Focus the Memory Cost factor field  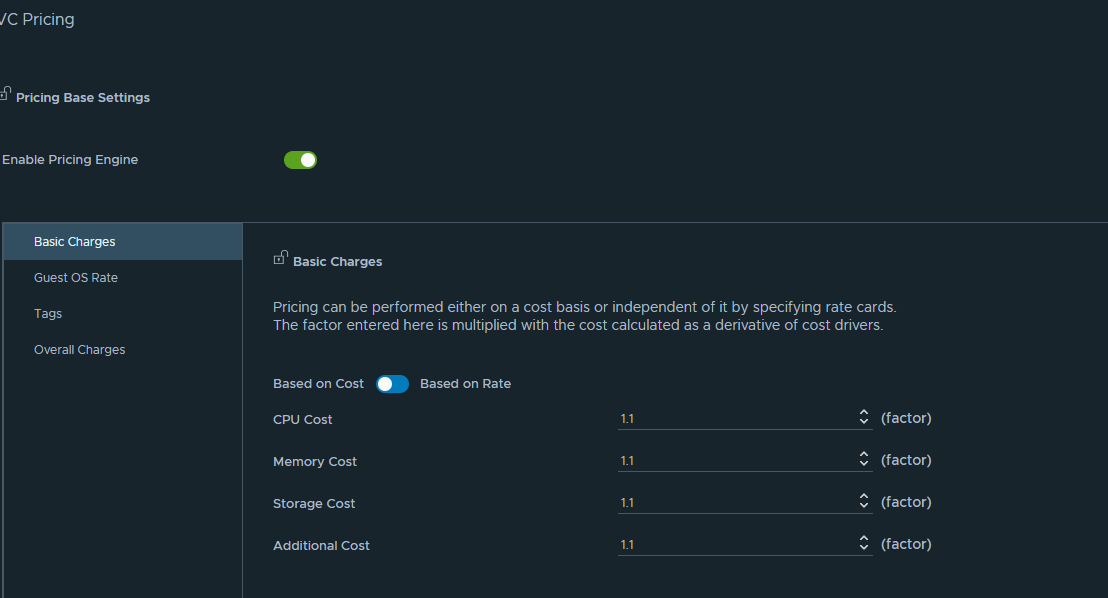click(735, 461)
